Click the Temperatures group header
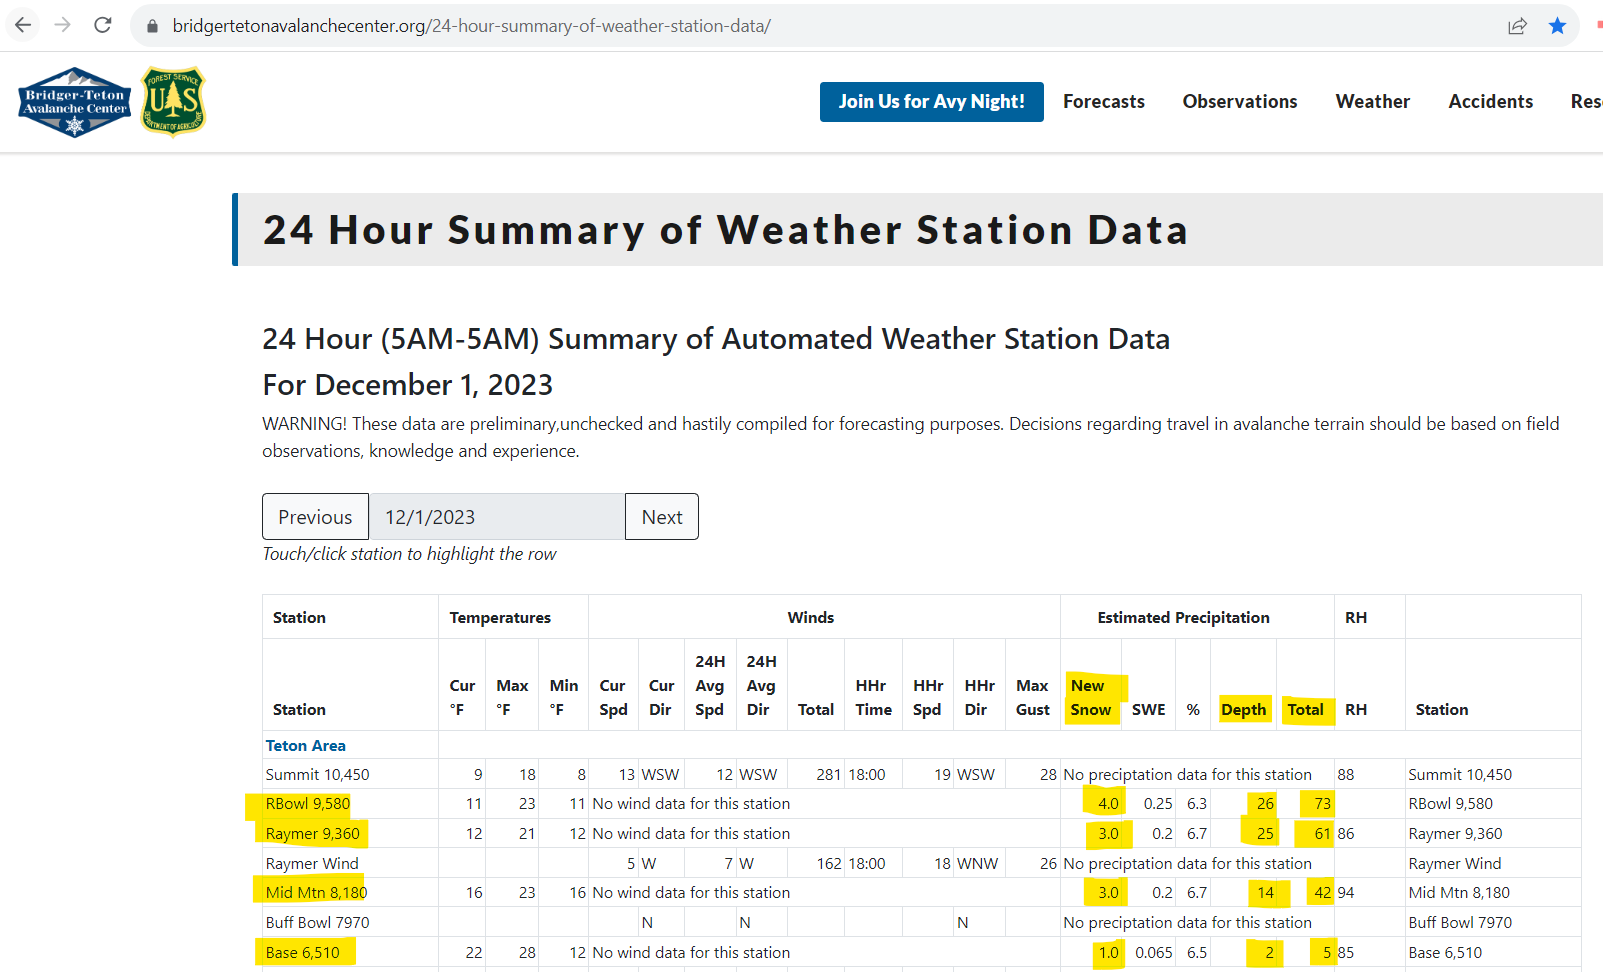 (500, 618)
